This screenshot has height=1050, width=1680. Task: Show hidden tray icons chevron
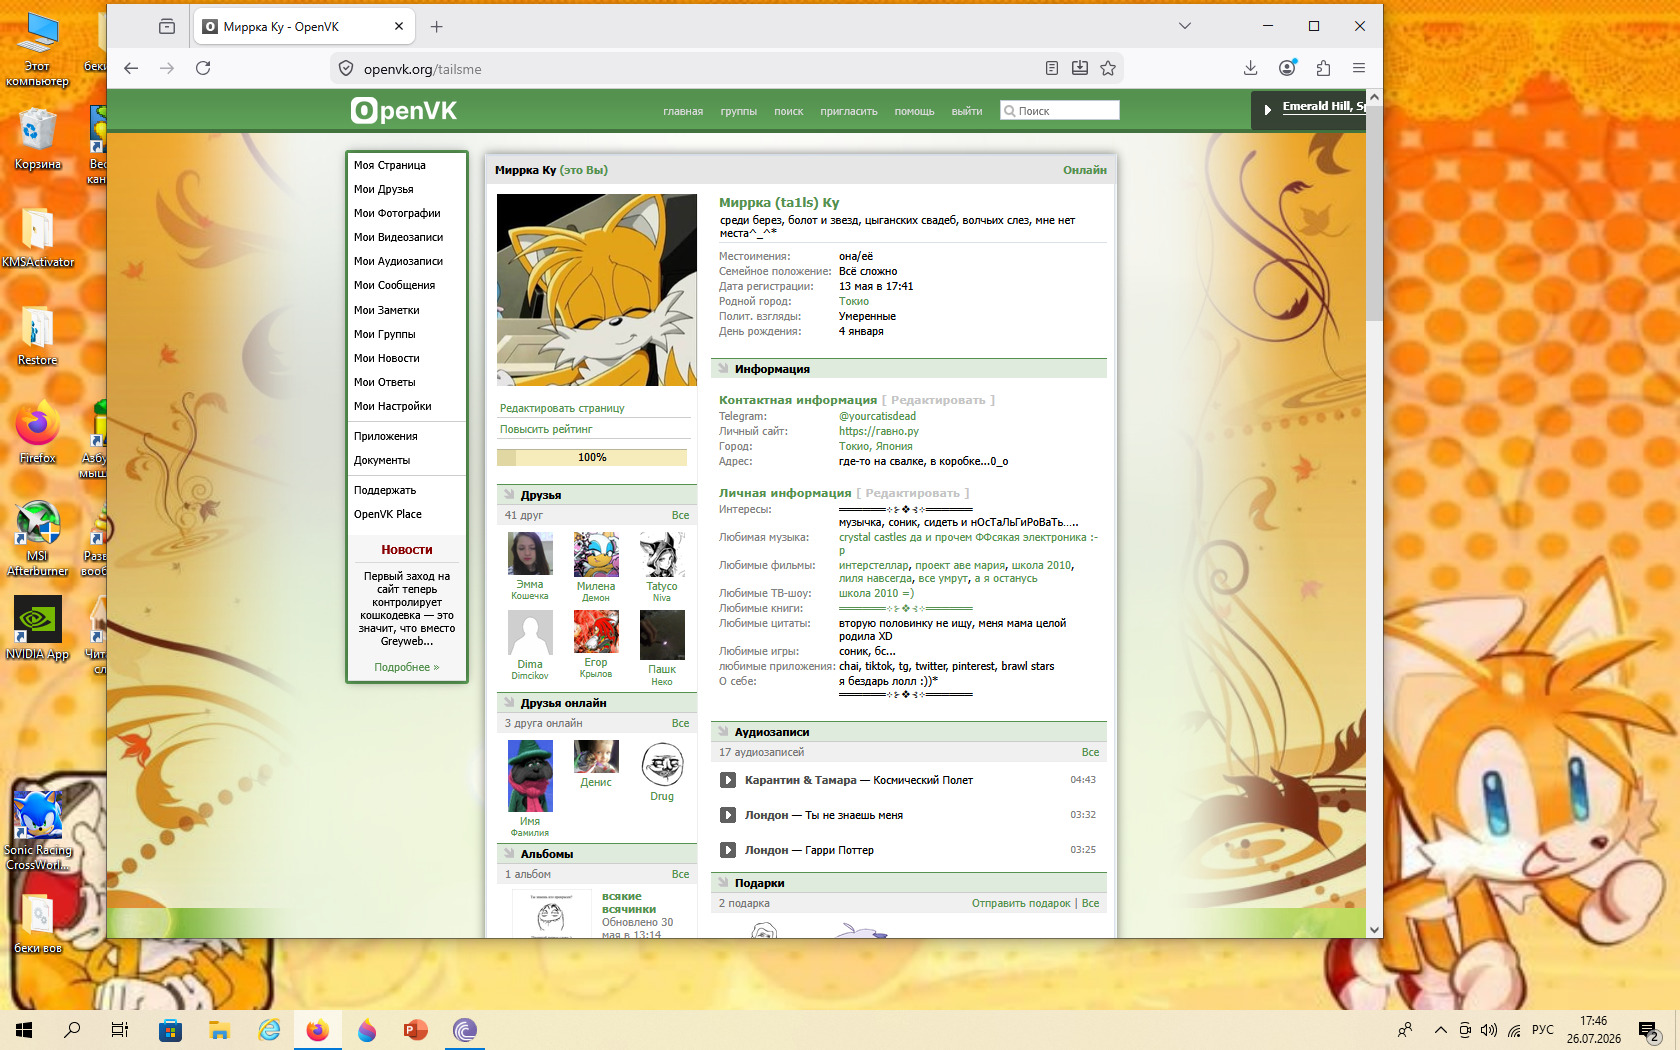pos(1440,1030)
